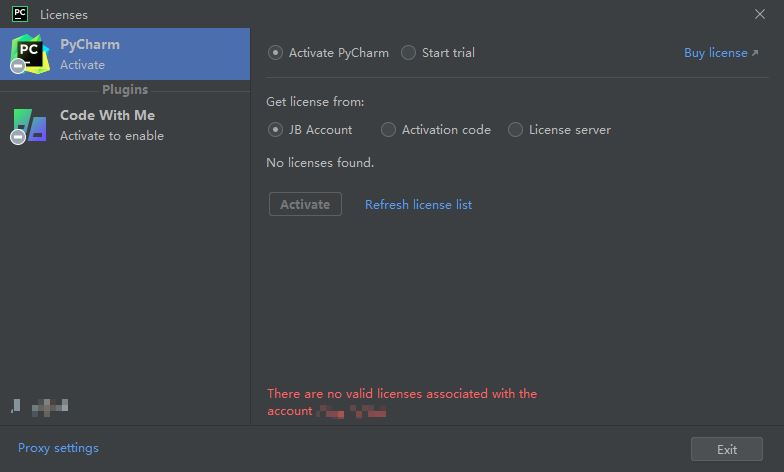The image size is (784, 472).
Task: Open the Buy license link
Action: pos(716,52)
